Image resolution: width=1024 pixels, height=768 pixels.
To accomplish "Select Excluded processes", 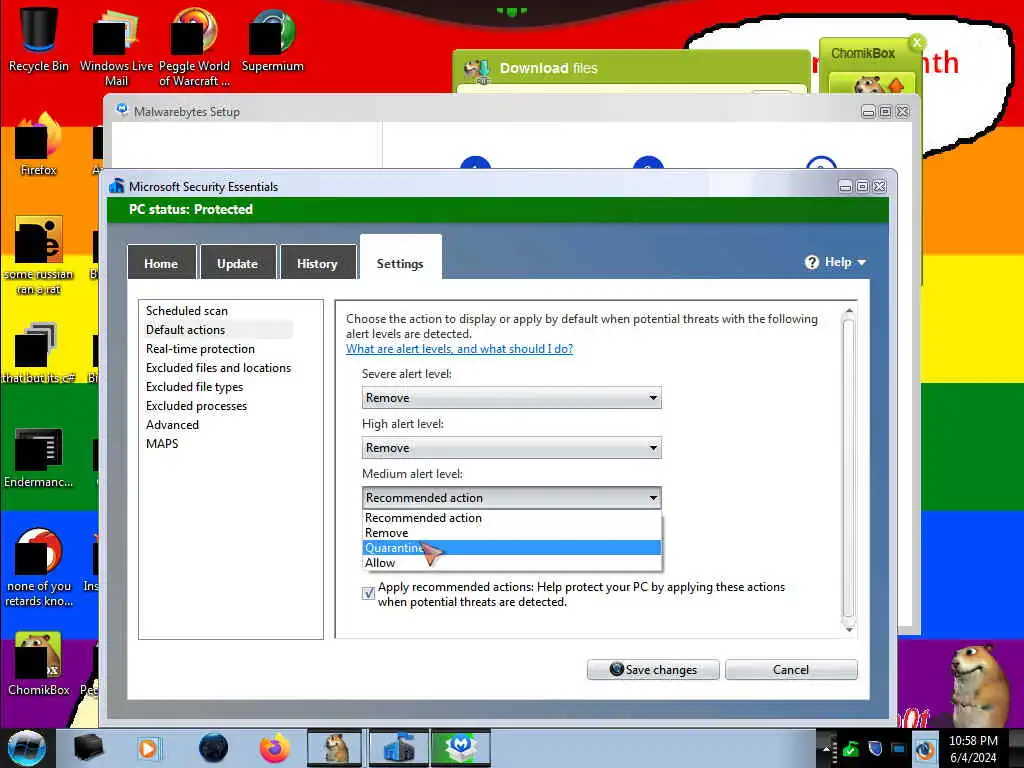I will pos(197,406).
